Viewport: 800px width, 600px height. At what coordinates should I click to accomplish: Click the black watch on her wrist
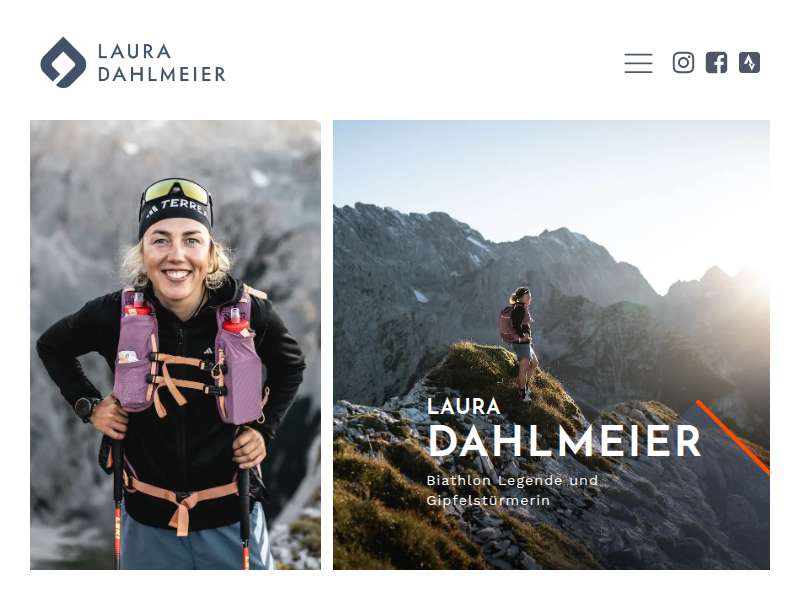(x=85, y=408)
